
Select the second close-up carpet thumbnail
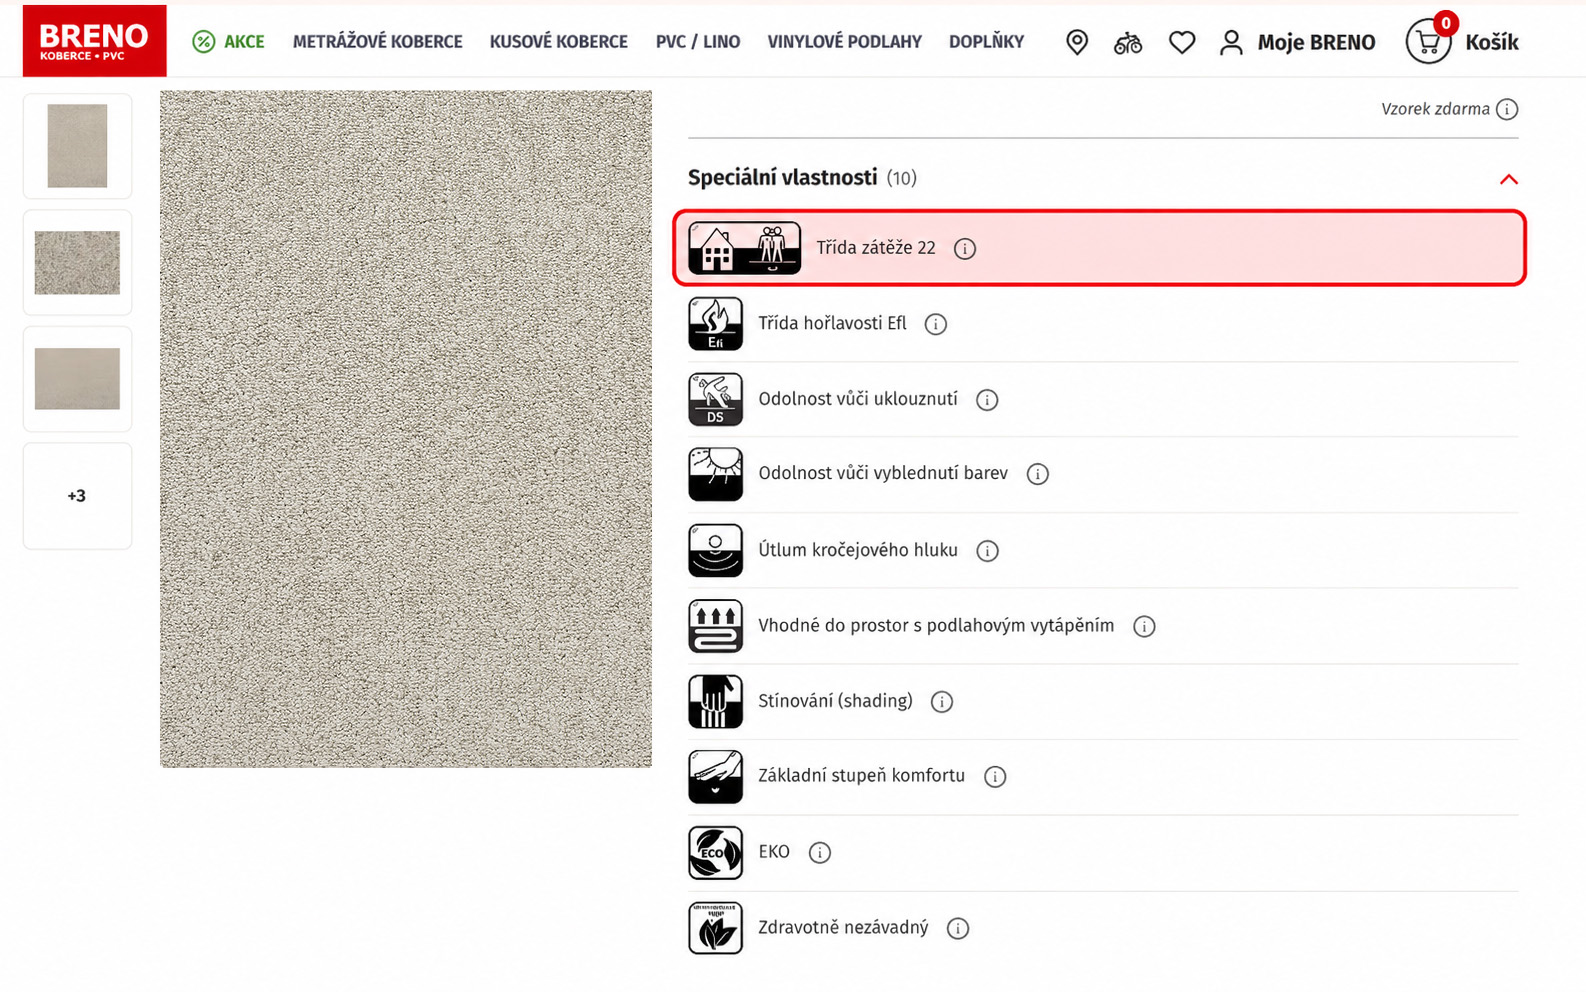(77, 263)
